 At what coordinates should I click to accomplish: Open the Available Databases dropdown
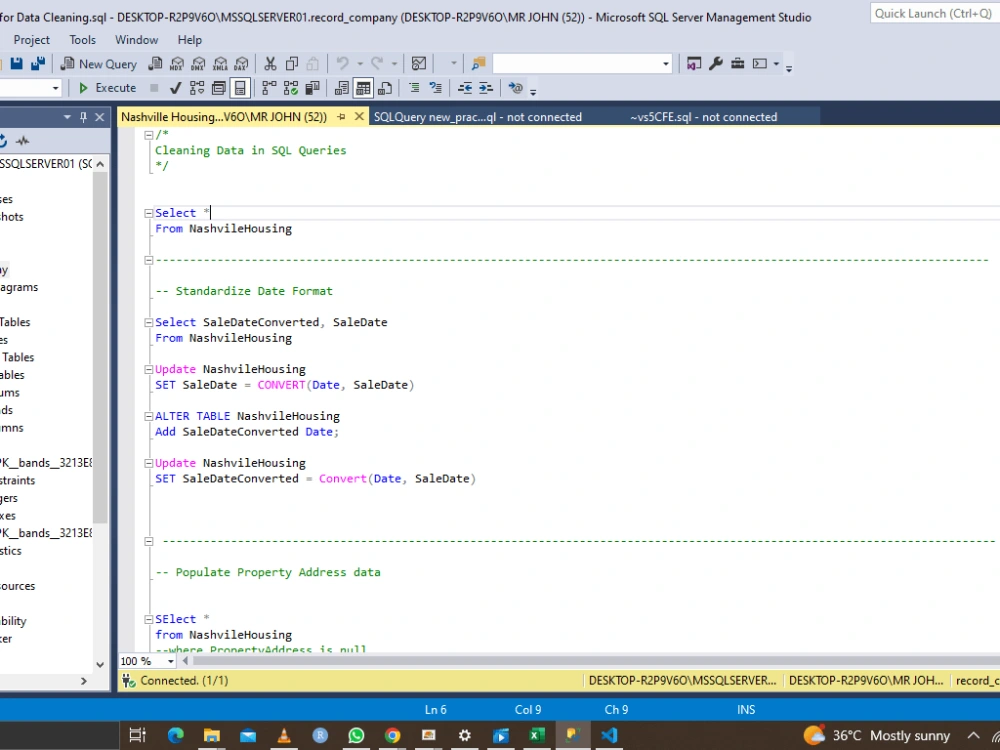point(55,88)
